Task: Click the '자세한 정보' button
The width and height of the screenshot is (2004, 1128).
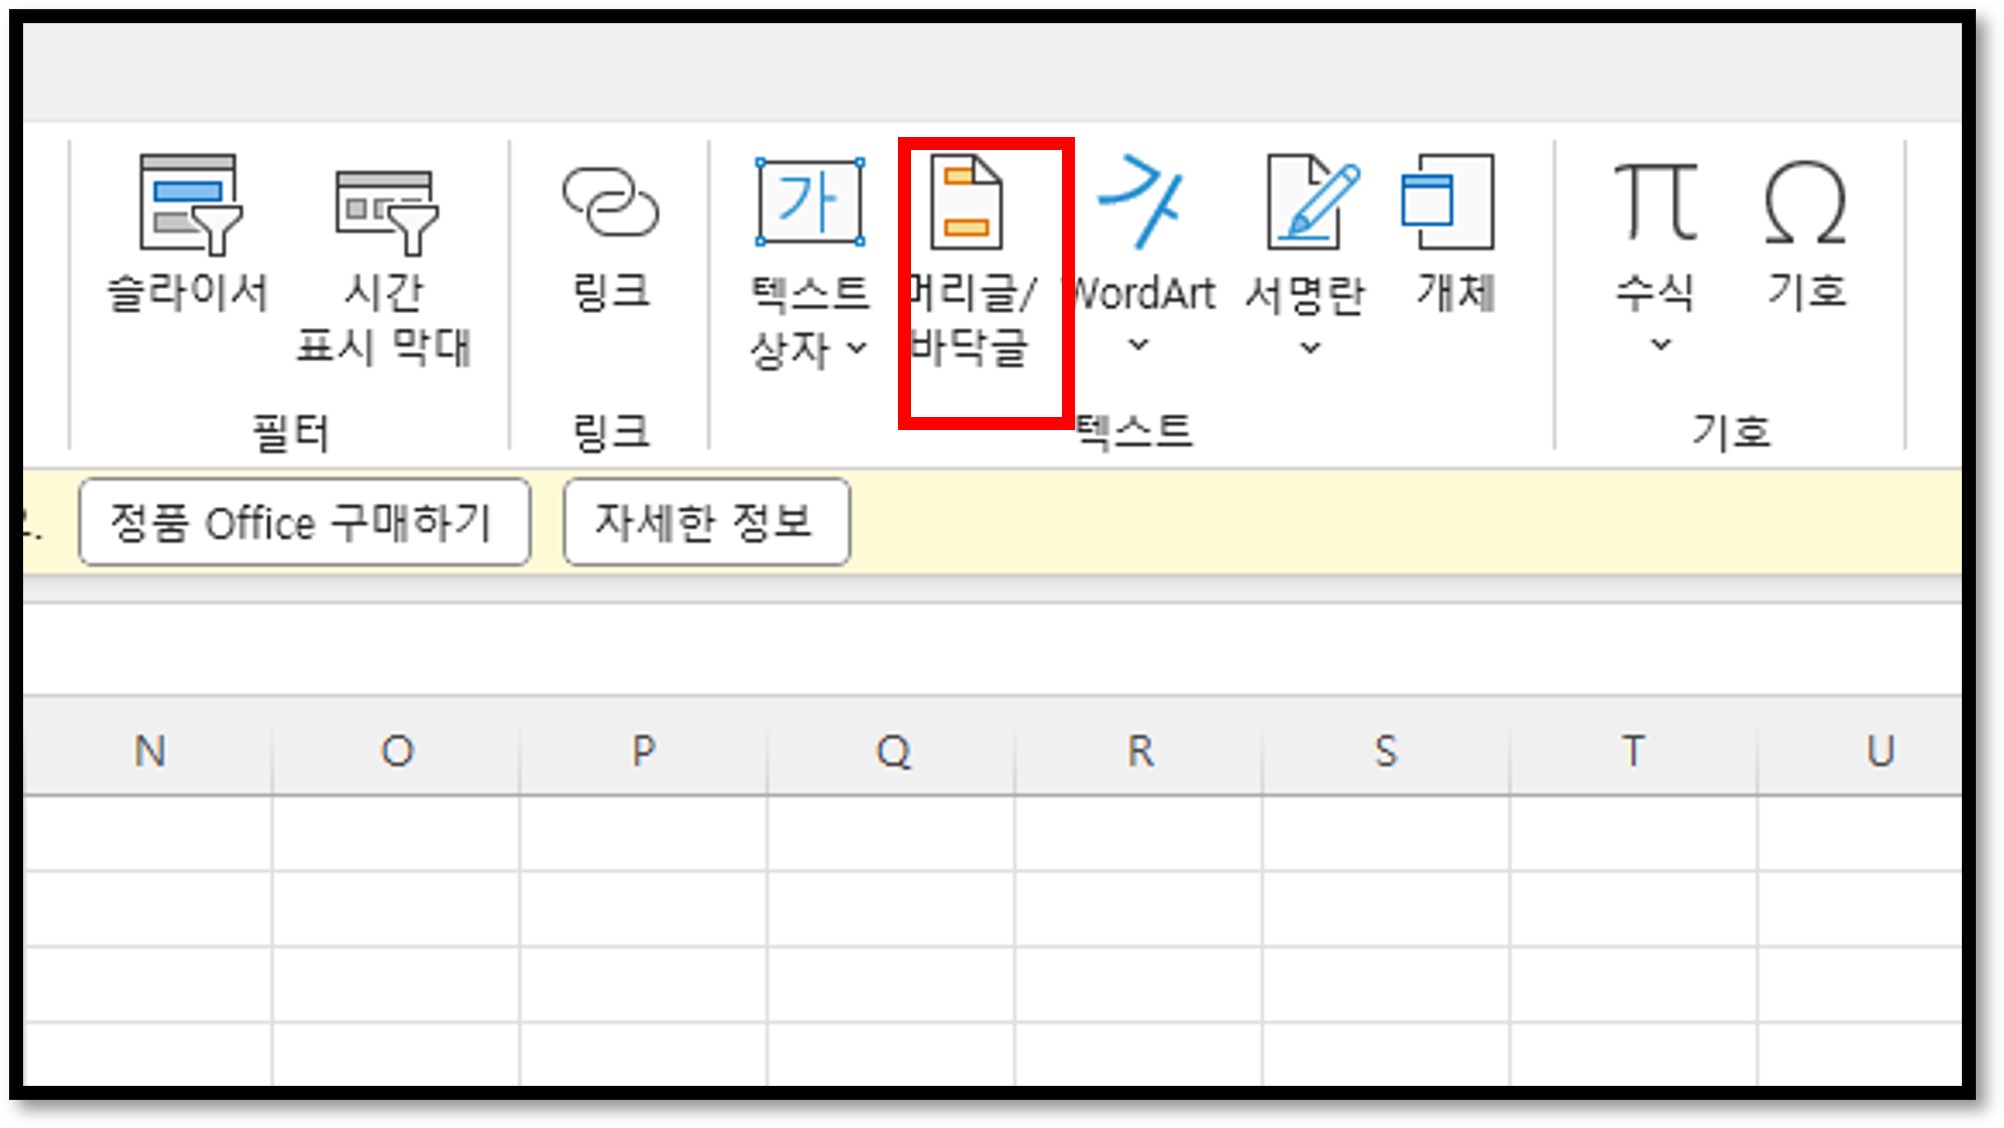Action: tap(706, 522)
